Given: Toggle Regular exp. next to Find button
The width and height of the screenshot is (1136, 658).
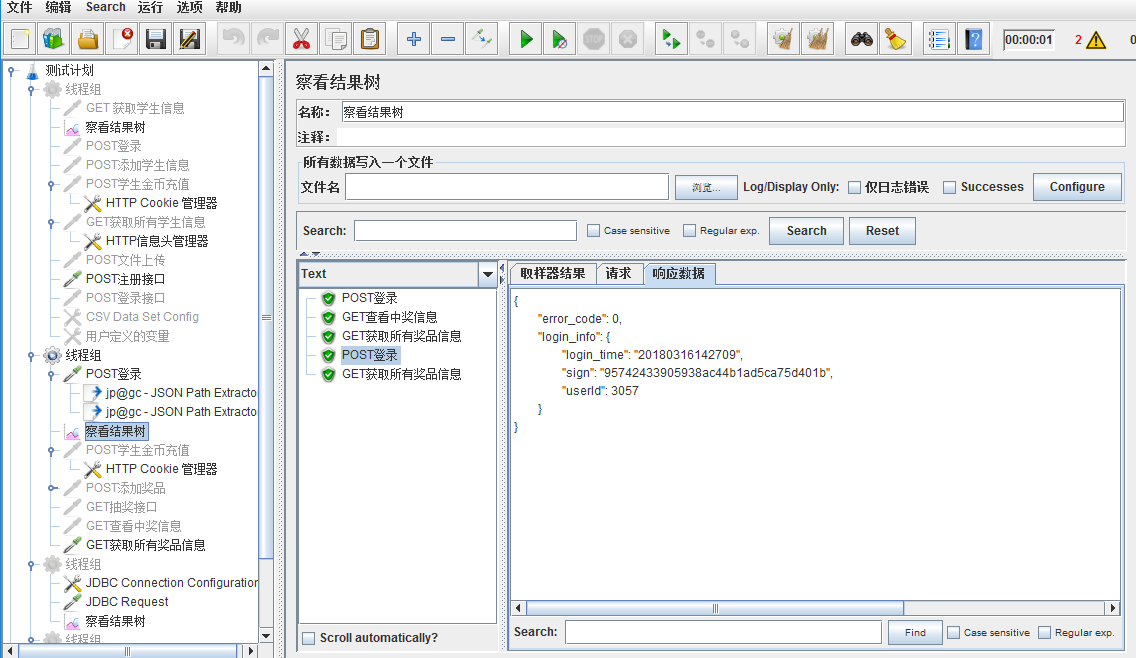Looking at the screenshot, I should [1044, 633].
